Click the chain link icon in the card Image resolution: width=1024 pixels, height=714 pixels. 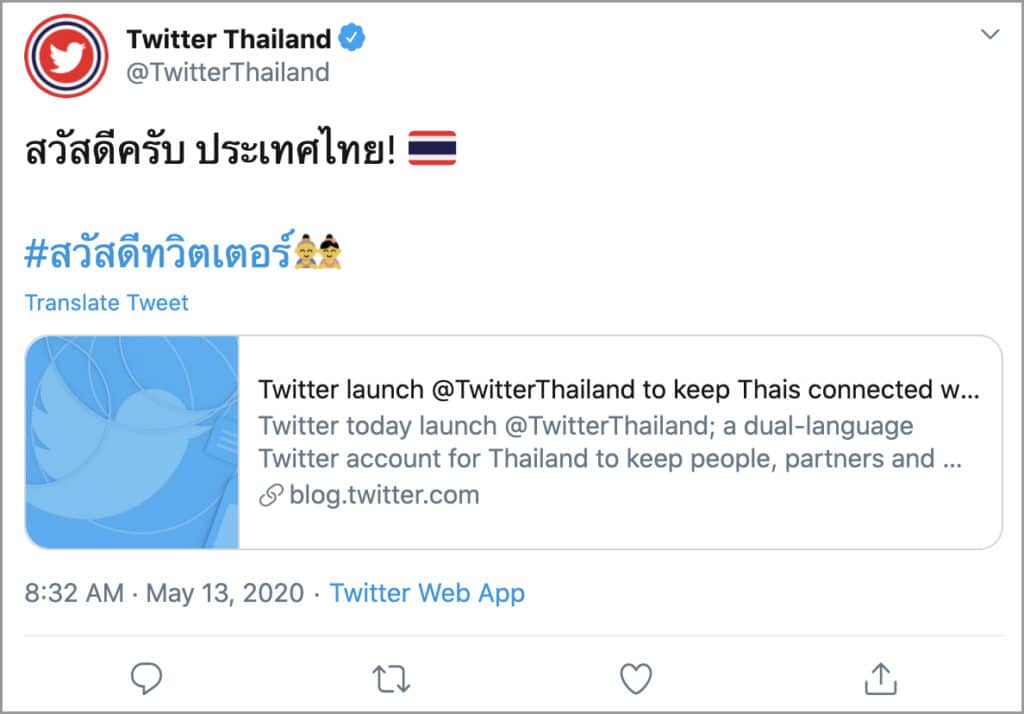[270, 495]
